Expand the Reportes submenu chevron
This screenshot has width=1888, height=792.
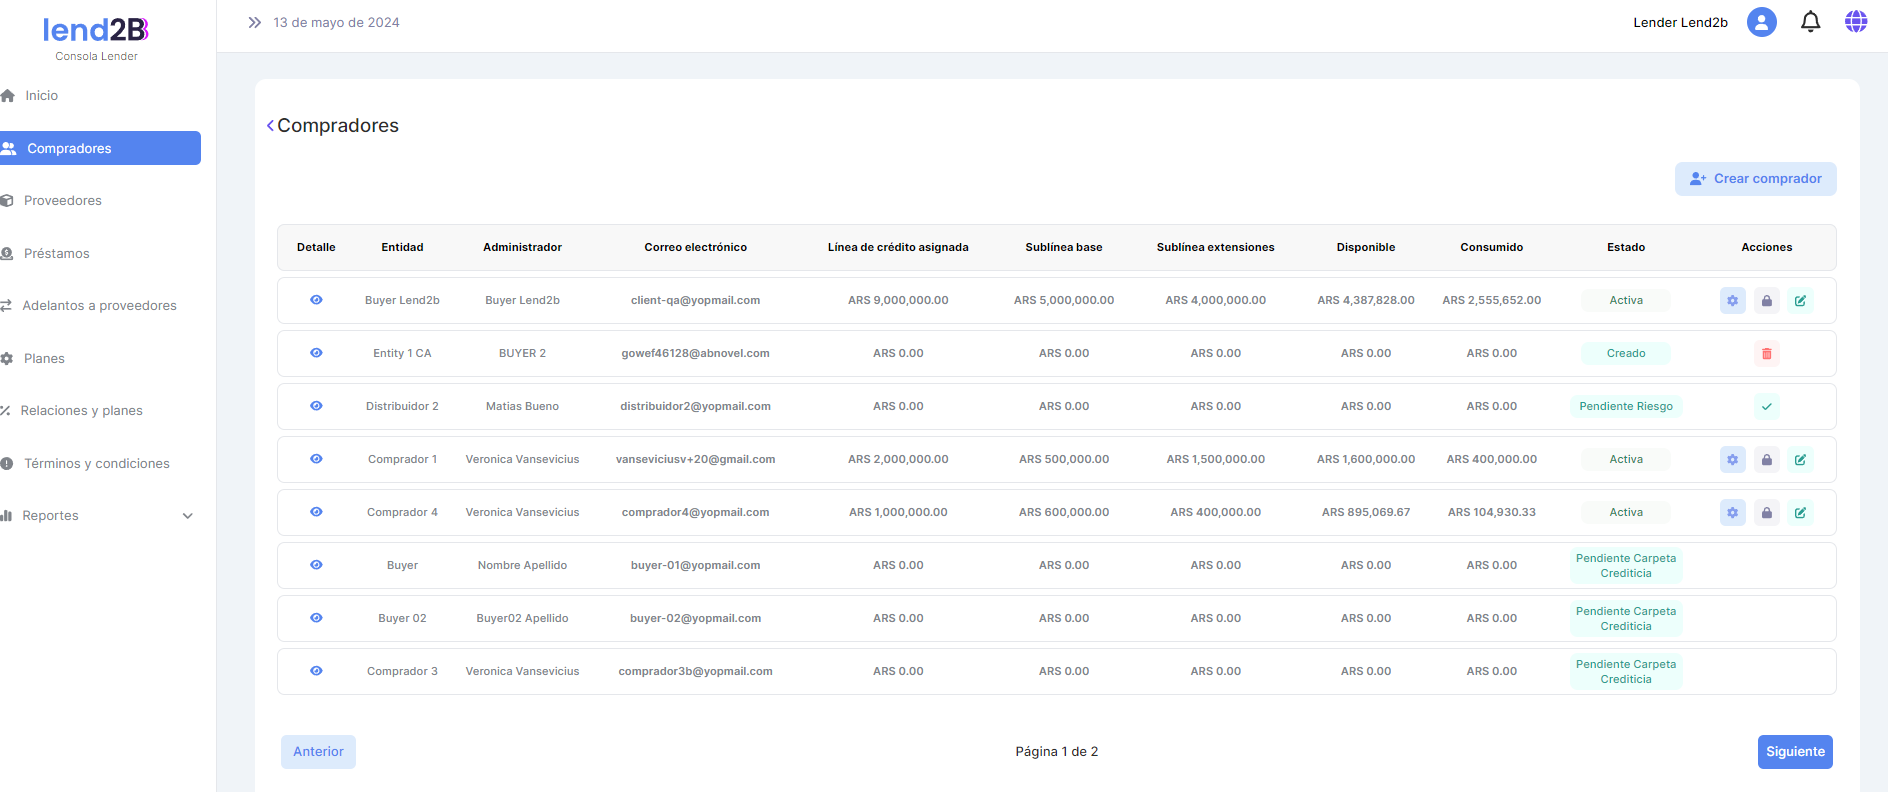[187, 516]
